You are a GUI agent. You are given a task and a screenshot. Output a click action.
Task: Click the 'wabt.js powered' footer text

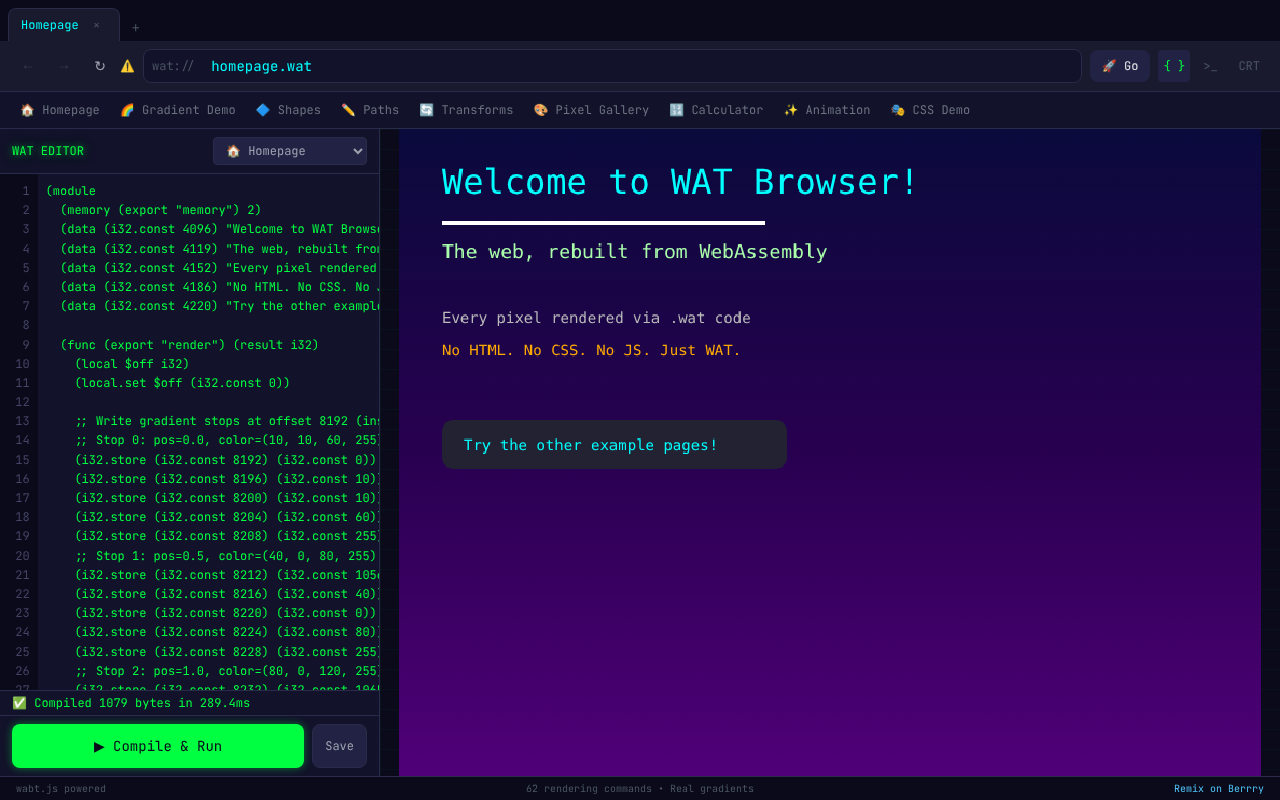point(61,789)
